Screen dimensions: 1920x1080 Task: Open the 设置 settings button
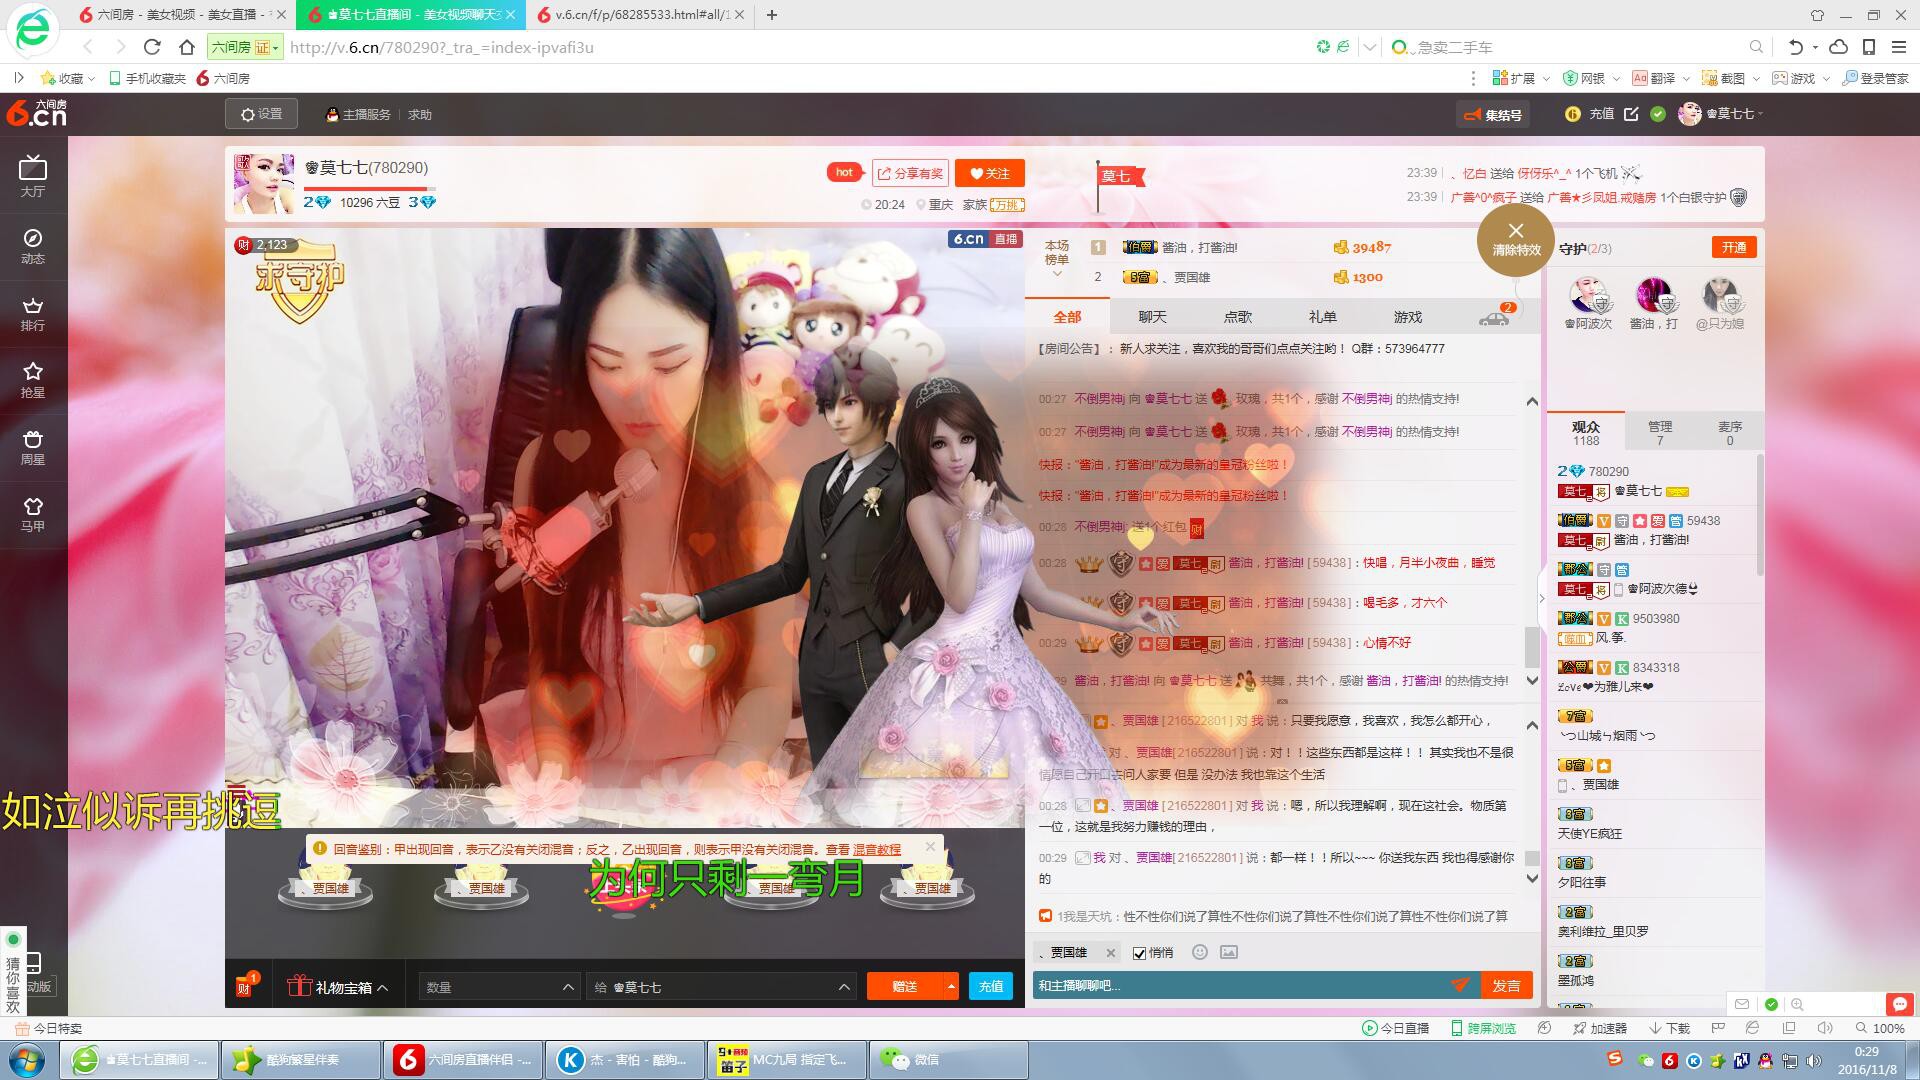pyautogui.click(x=261, y=114)
